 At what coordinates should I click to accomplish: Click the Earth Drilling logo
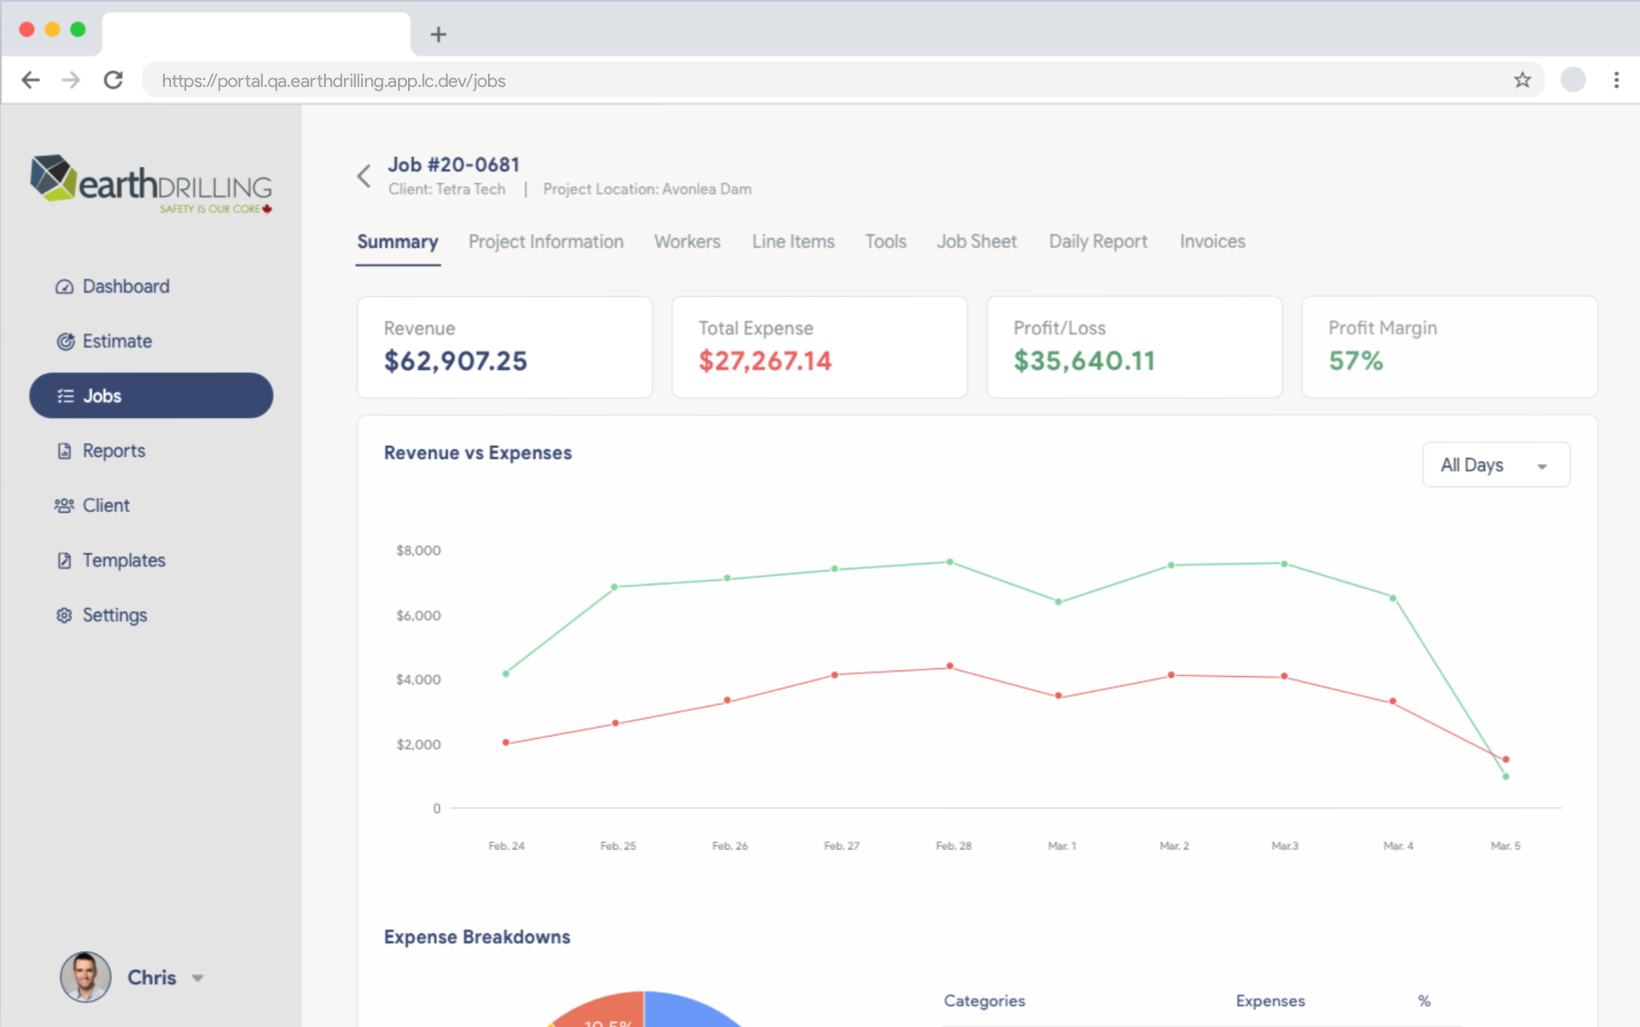tap(151, 184)
